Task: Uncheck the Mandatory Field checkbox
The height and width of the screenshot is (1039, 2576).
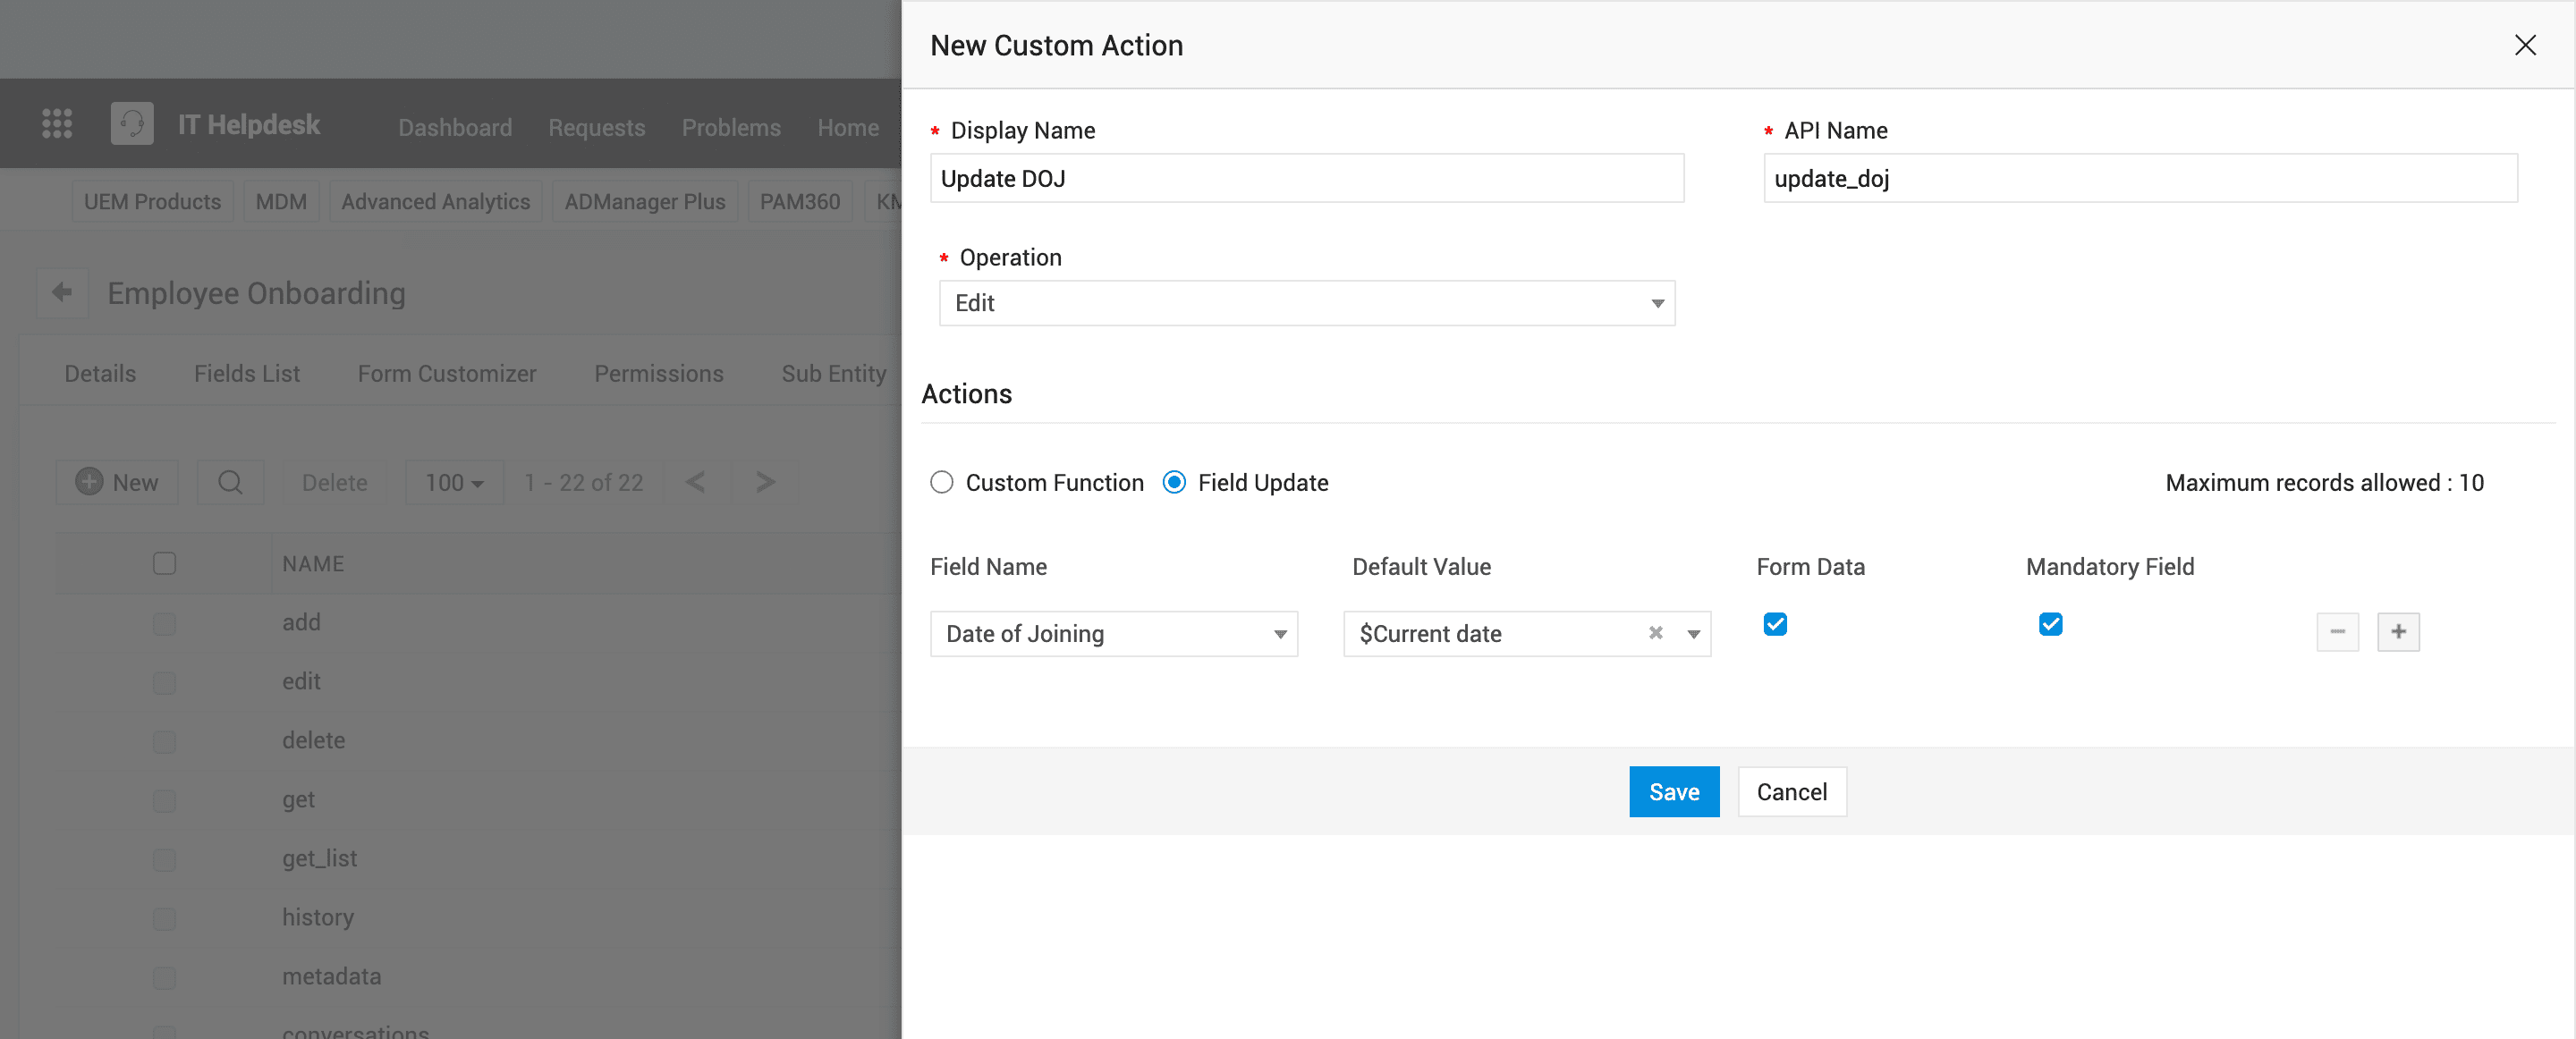Action: tap(2050, 624)
